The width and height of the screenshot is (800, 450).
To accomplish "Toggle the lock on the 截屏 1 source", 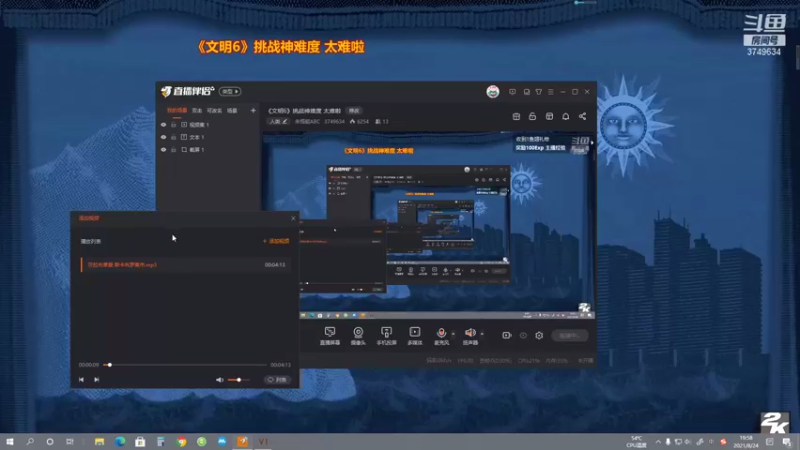I will click(173, 149).
